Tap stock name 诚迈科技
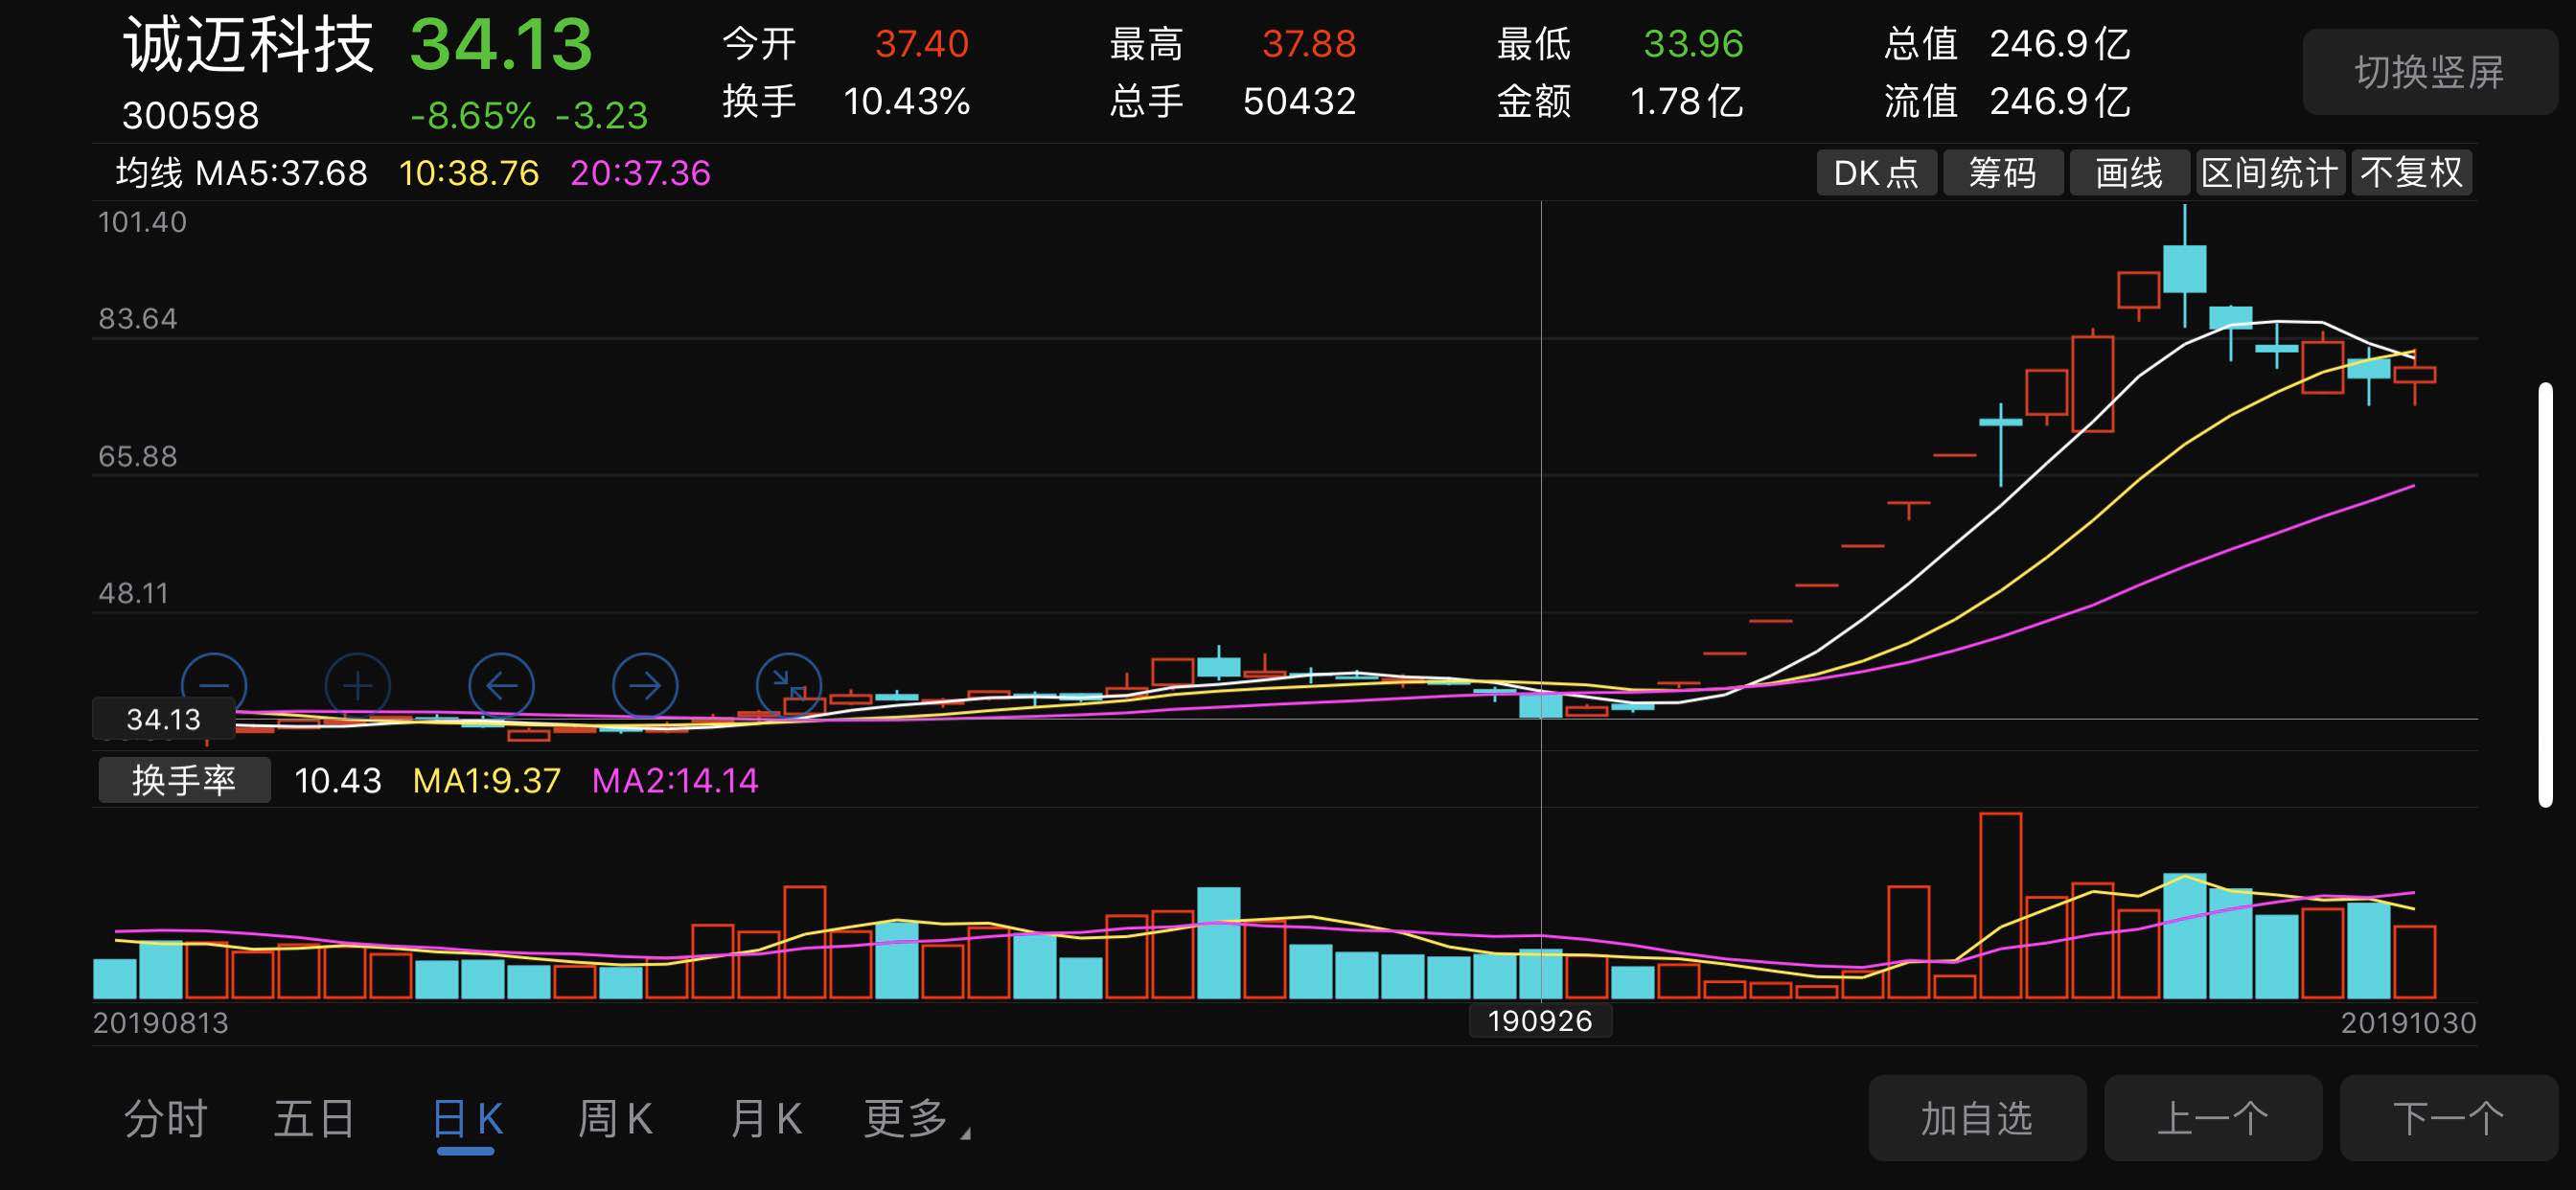This screenshot has height=1190, width=2576. pos(248,45)
